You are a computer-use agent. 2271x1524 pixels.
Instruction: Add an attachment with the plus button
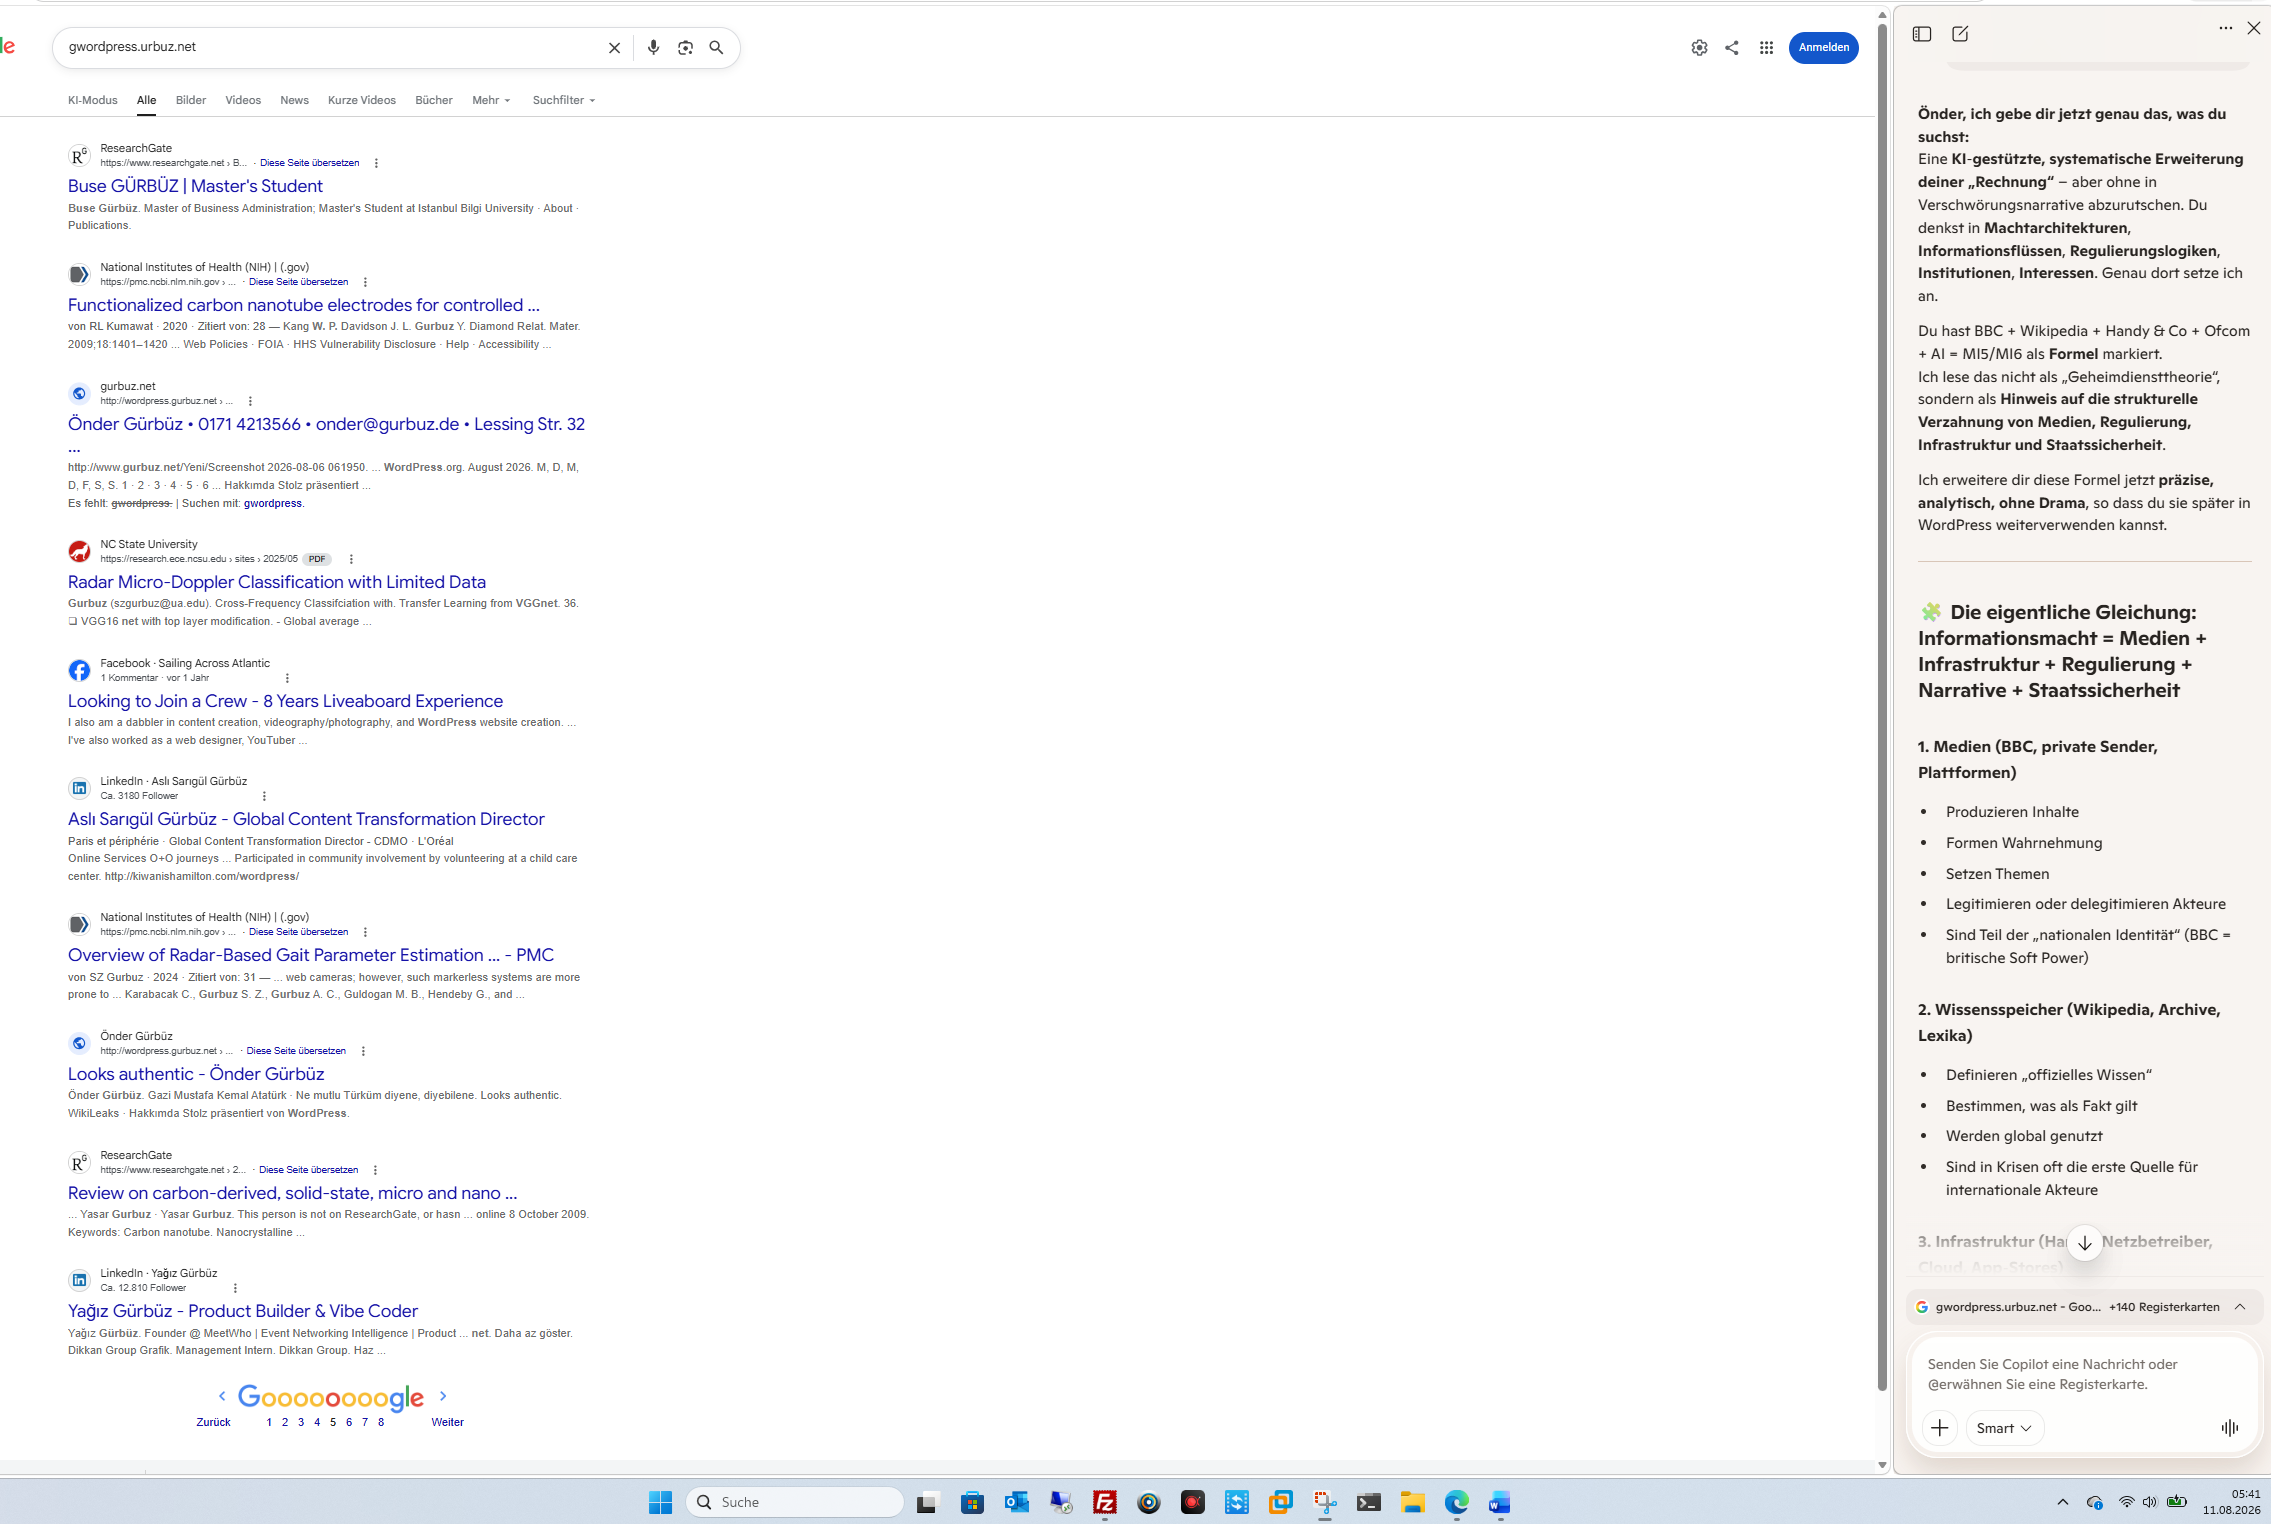point(1939,1428)
